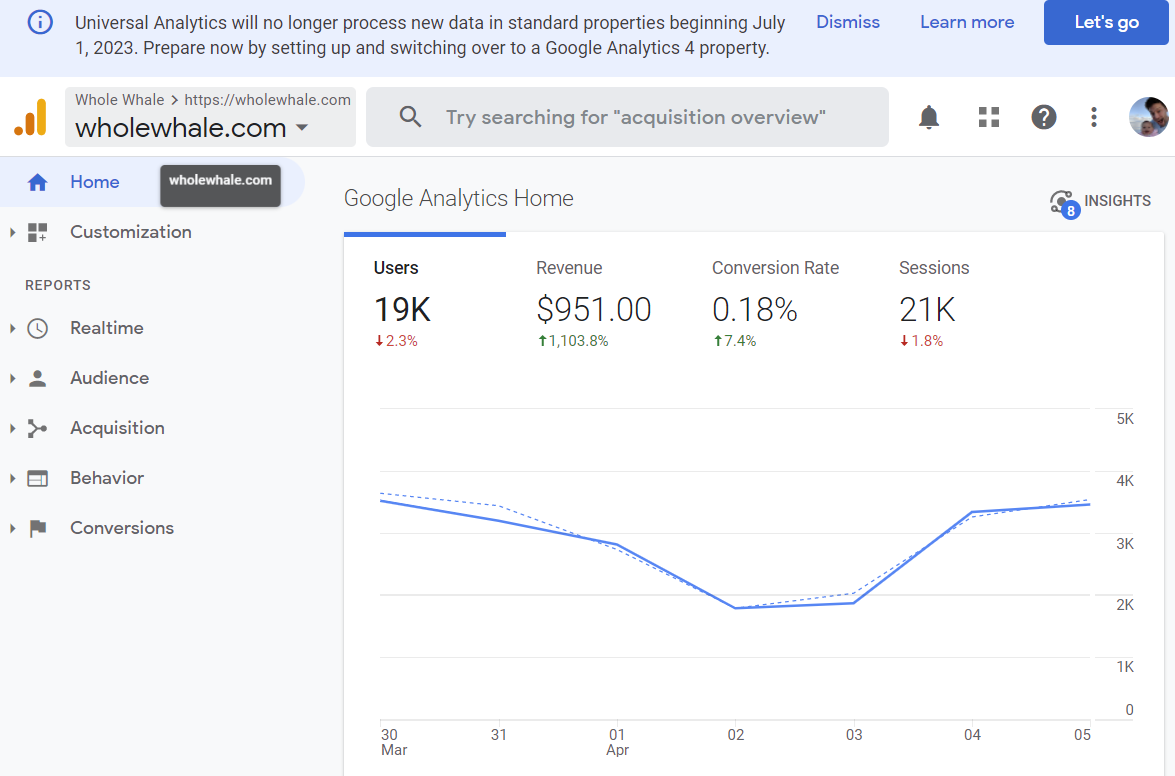This screenshot has height=776, width=1175.
Task: Expand the Conversions reports arrow
Action: [12, 528]
